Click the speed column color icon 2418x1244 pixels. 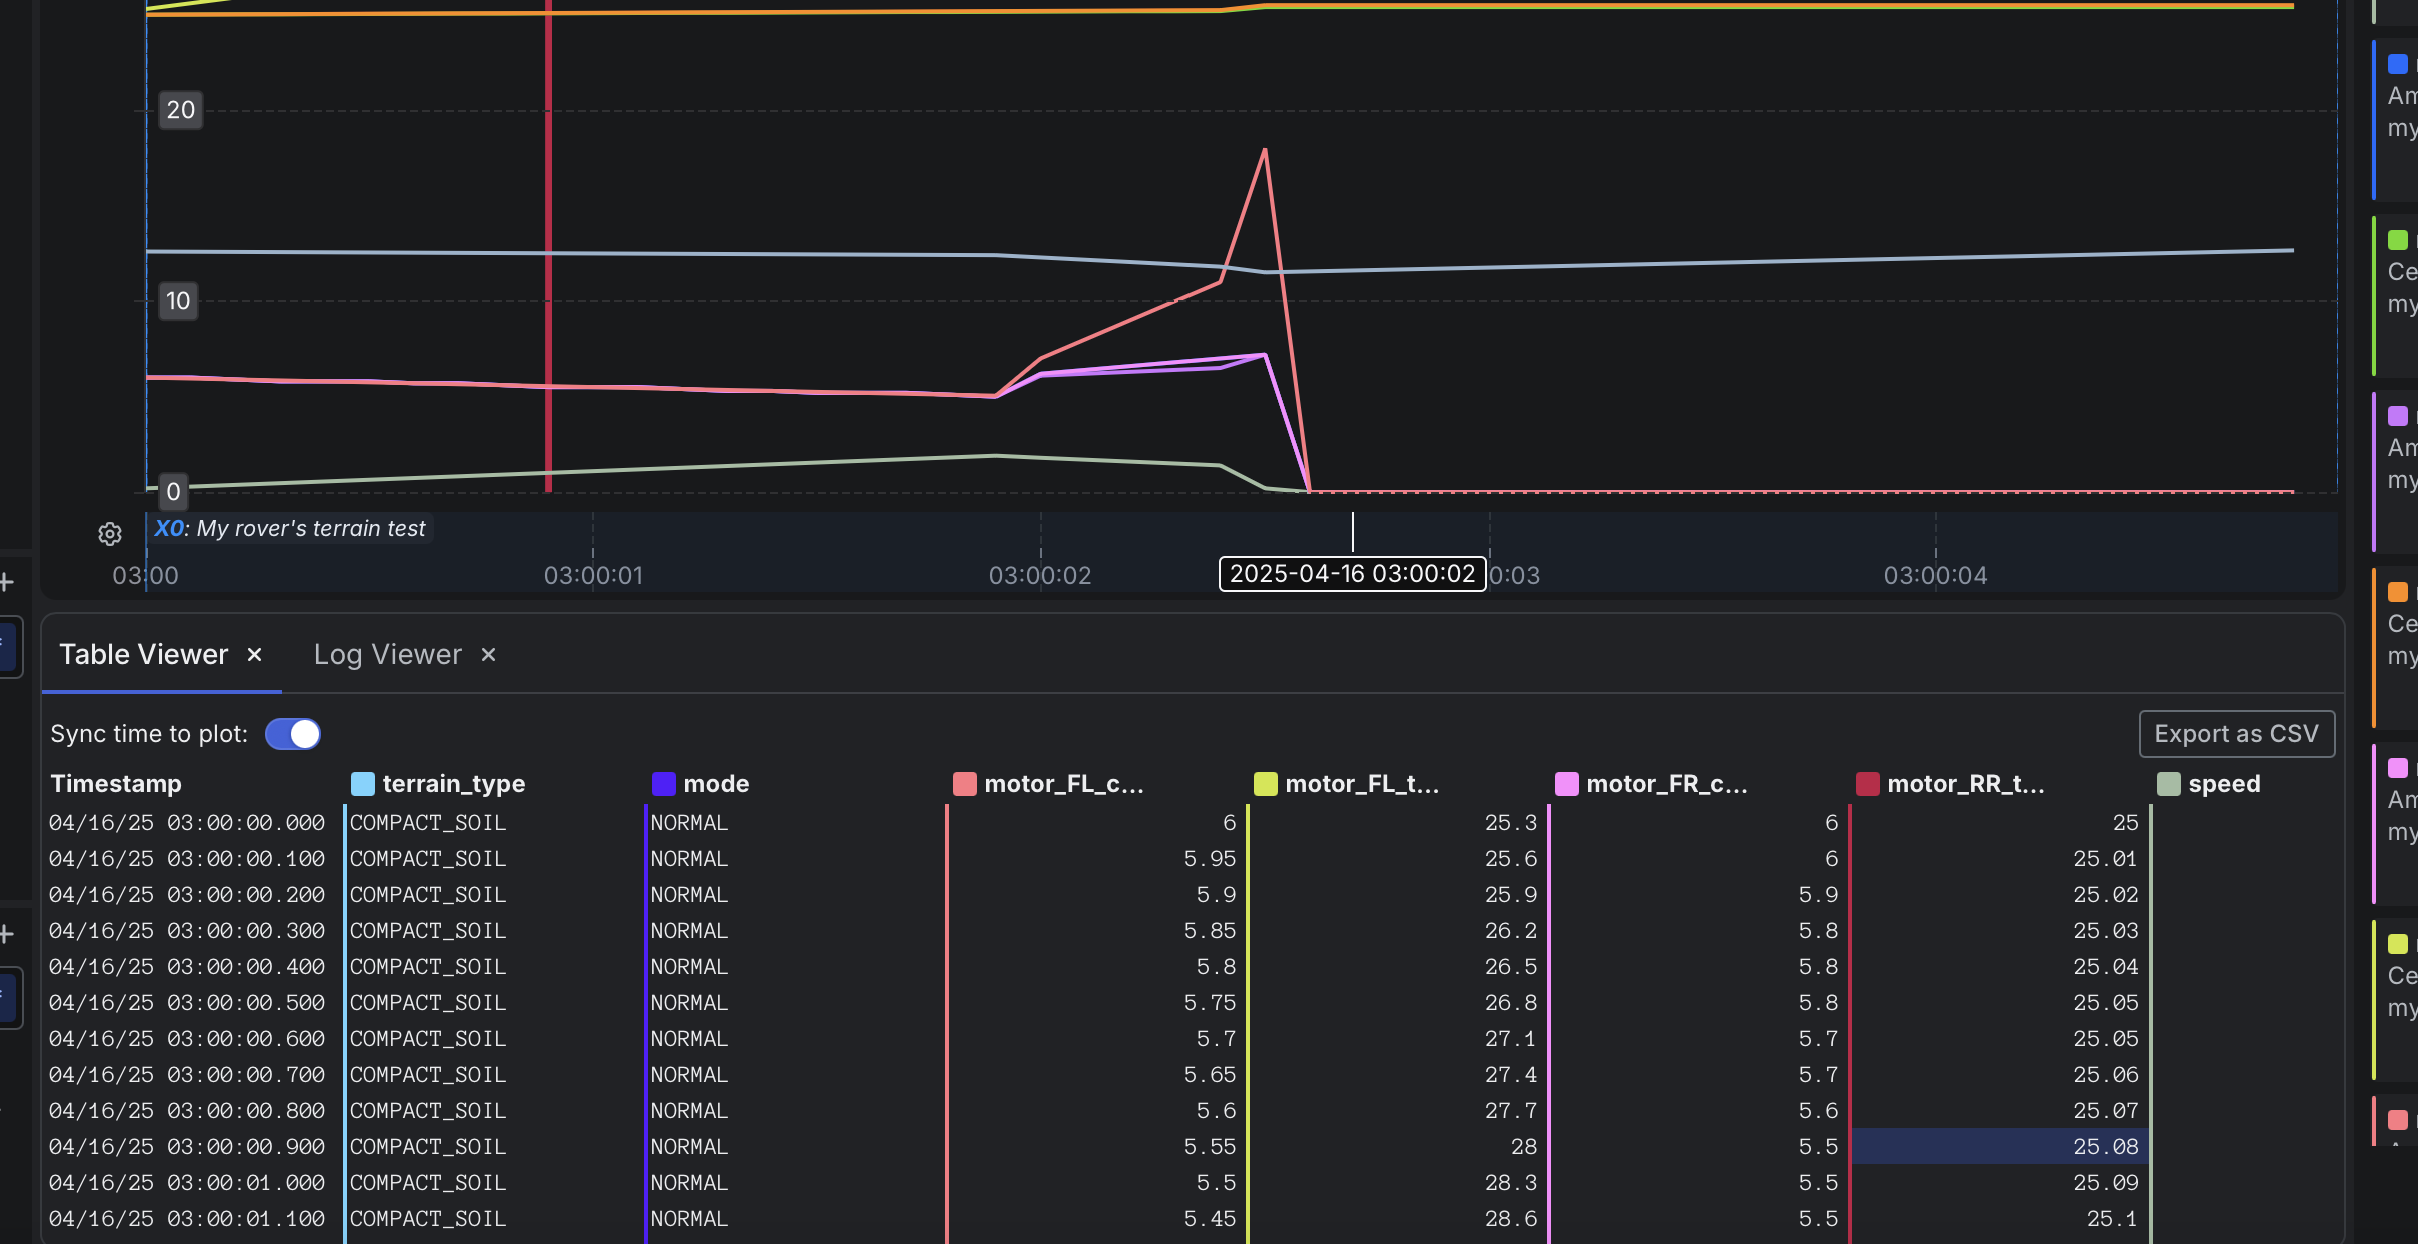tap(2168, 784)
